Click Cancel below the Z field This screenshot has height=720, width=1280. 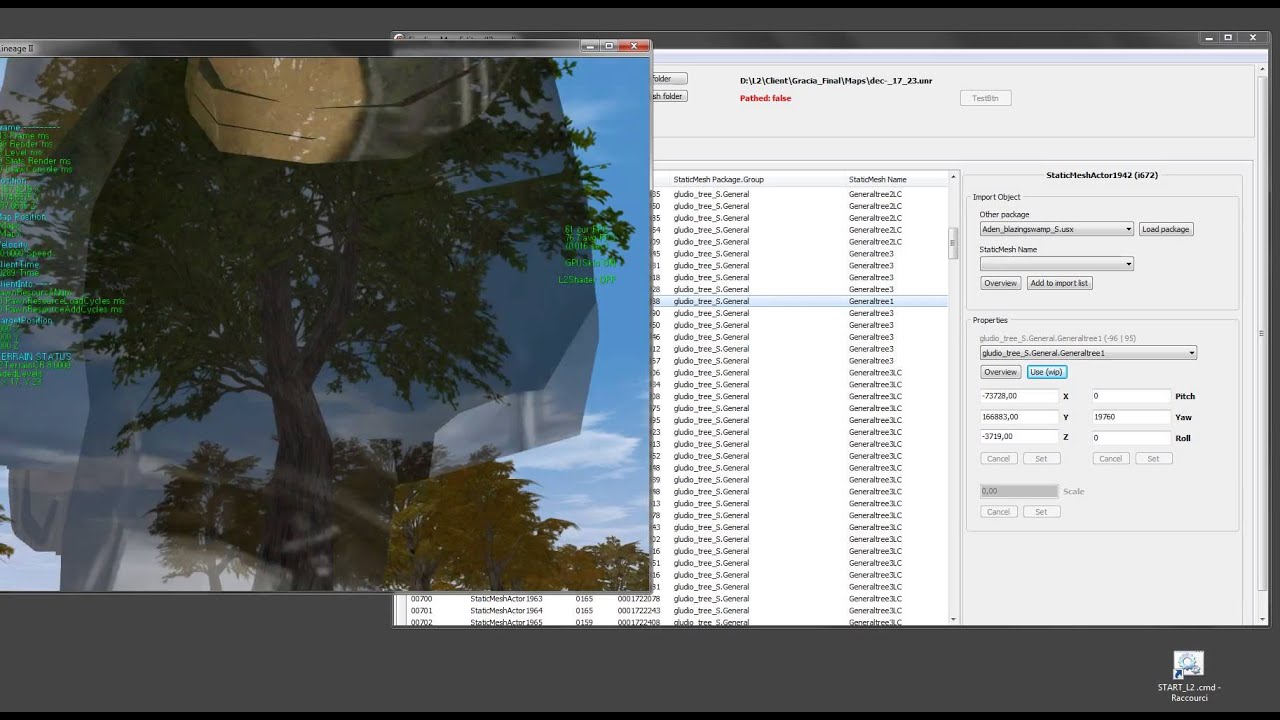pos(998,458)
